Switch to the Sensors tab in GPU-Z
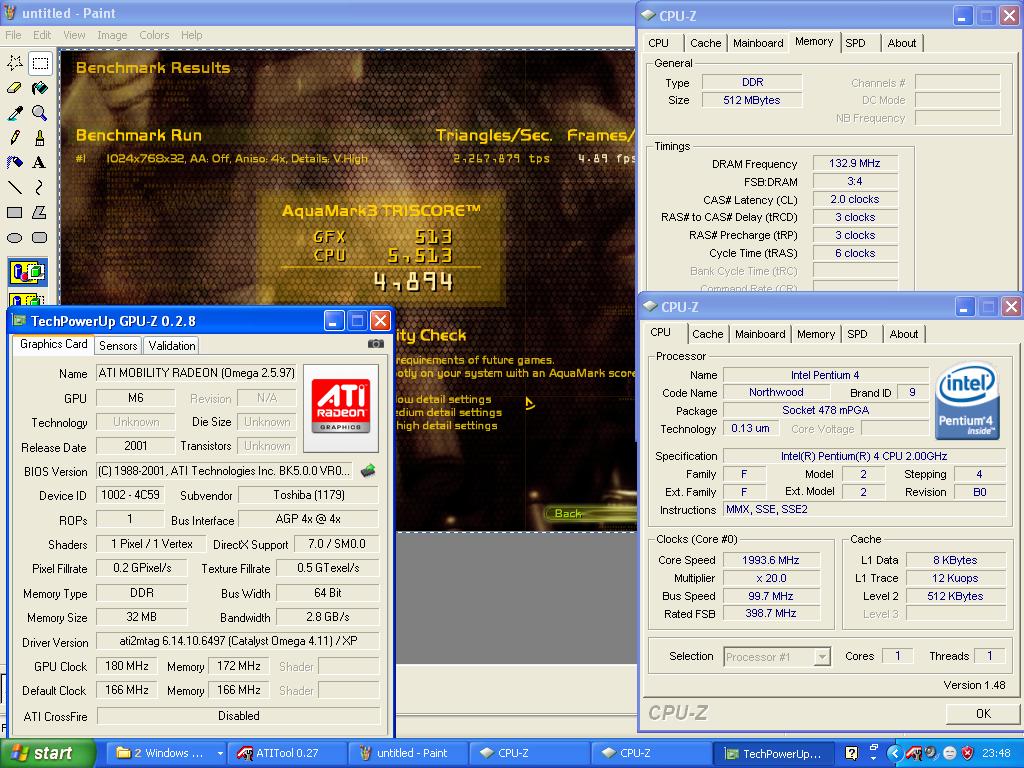The height and width of the screenshot is (768, 1024). tap(118, 345)
